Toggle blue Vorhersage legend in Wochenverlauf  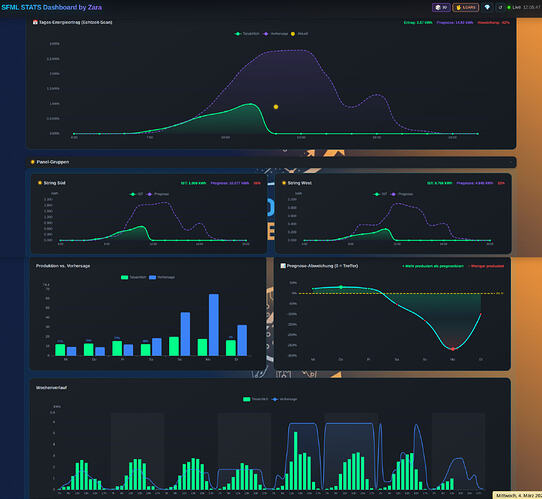[284, 399]
